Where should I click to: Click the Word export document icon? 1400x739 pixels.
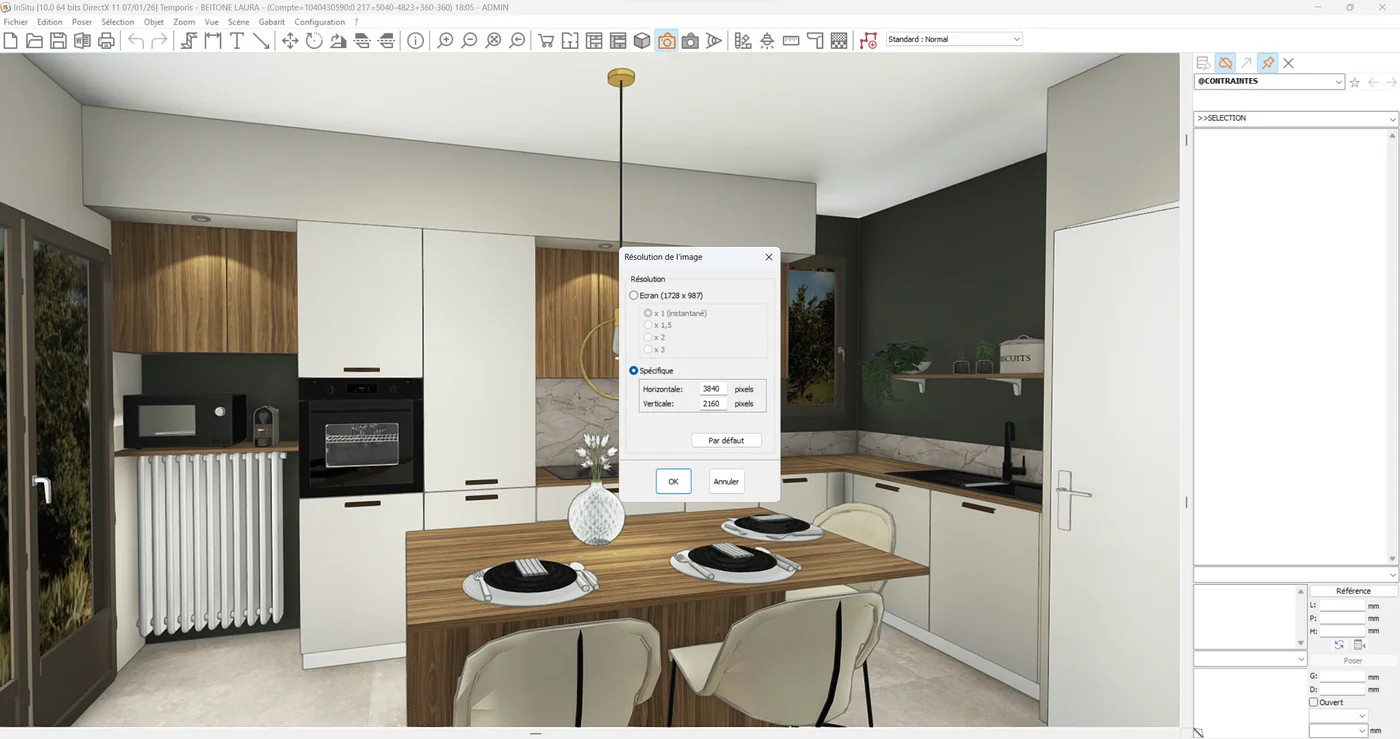(82, 41)
